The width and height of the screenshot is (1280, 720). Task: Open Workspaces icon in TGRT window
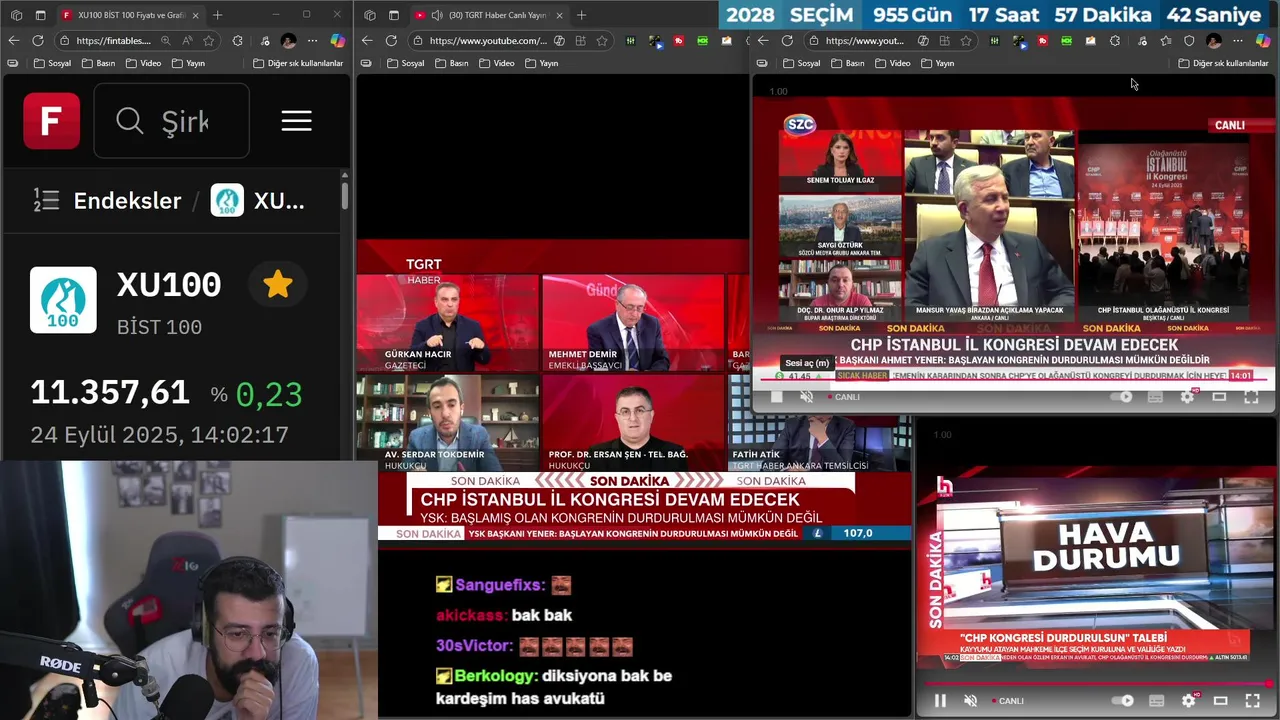click(369, 15)
